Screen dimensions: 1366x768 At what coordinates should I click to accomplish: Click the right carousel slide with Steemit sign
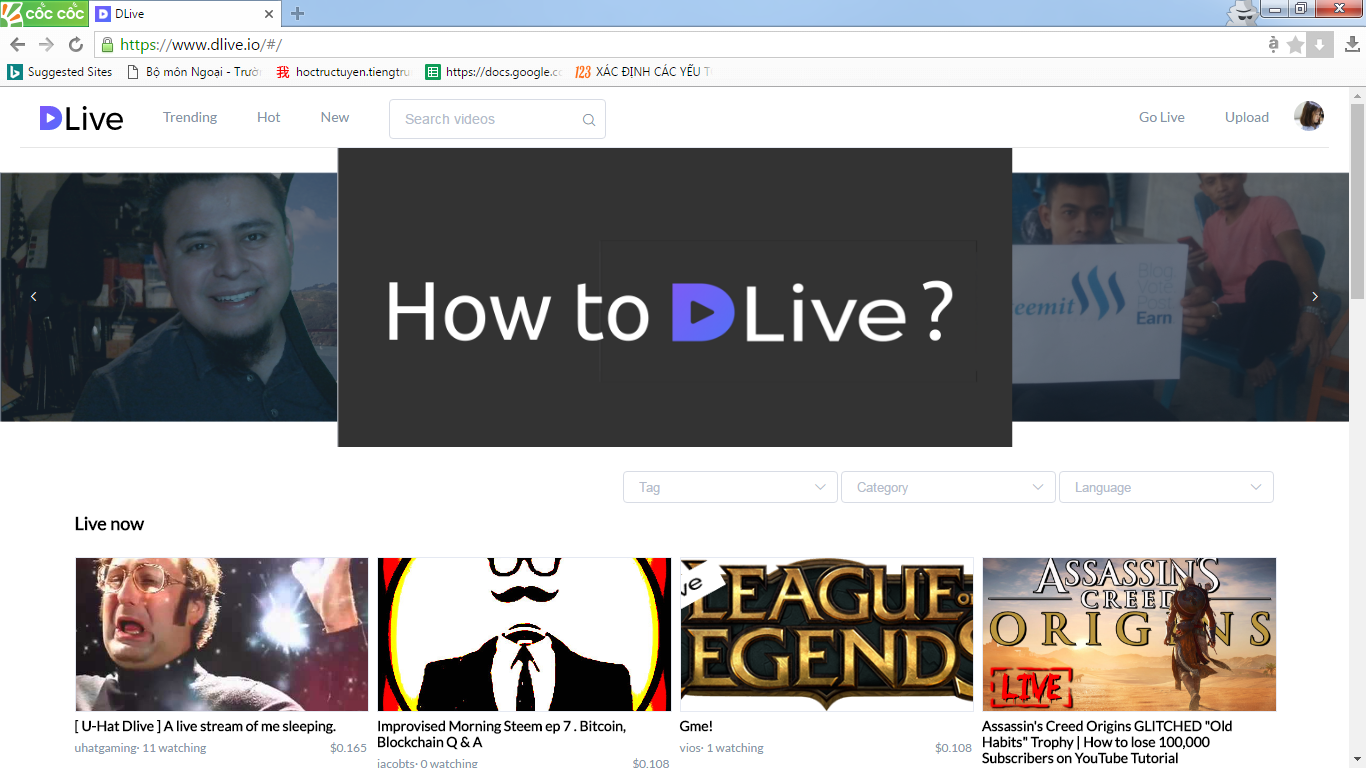coord(1181,297)
